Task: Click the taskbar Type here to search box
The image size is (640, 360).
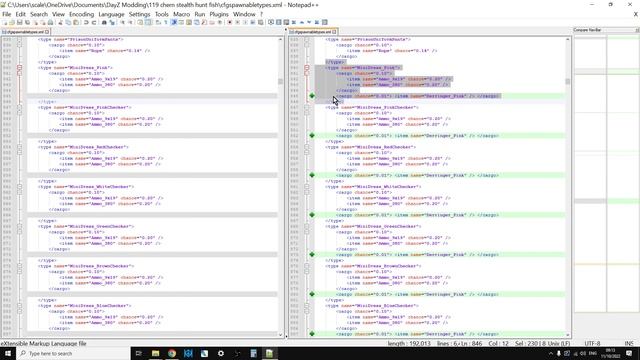Action: click(73, 353)
